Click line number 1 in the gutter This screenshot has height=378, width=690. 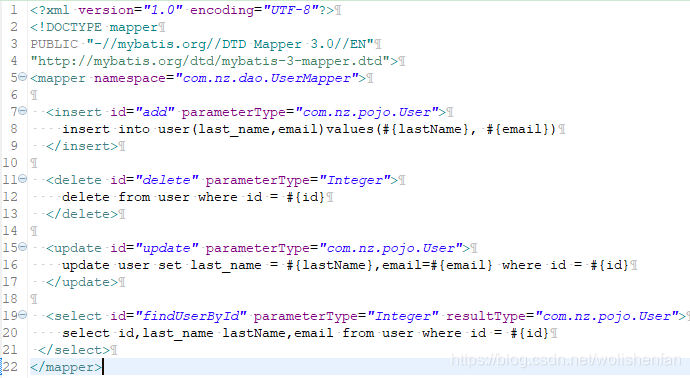[14, 10]
